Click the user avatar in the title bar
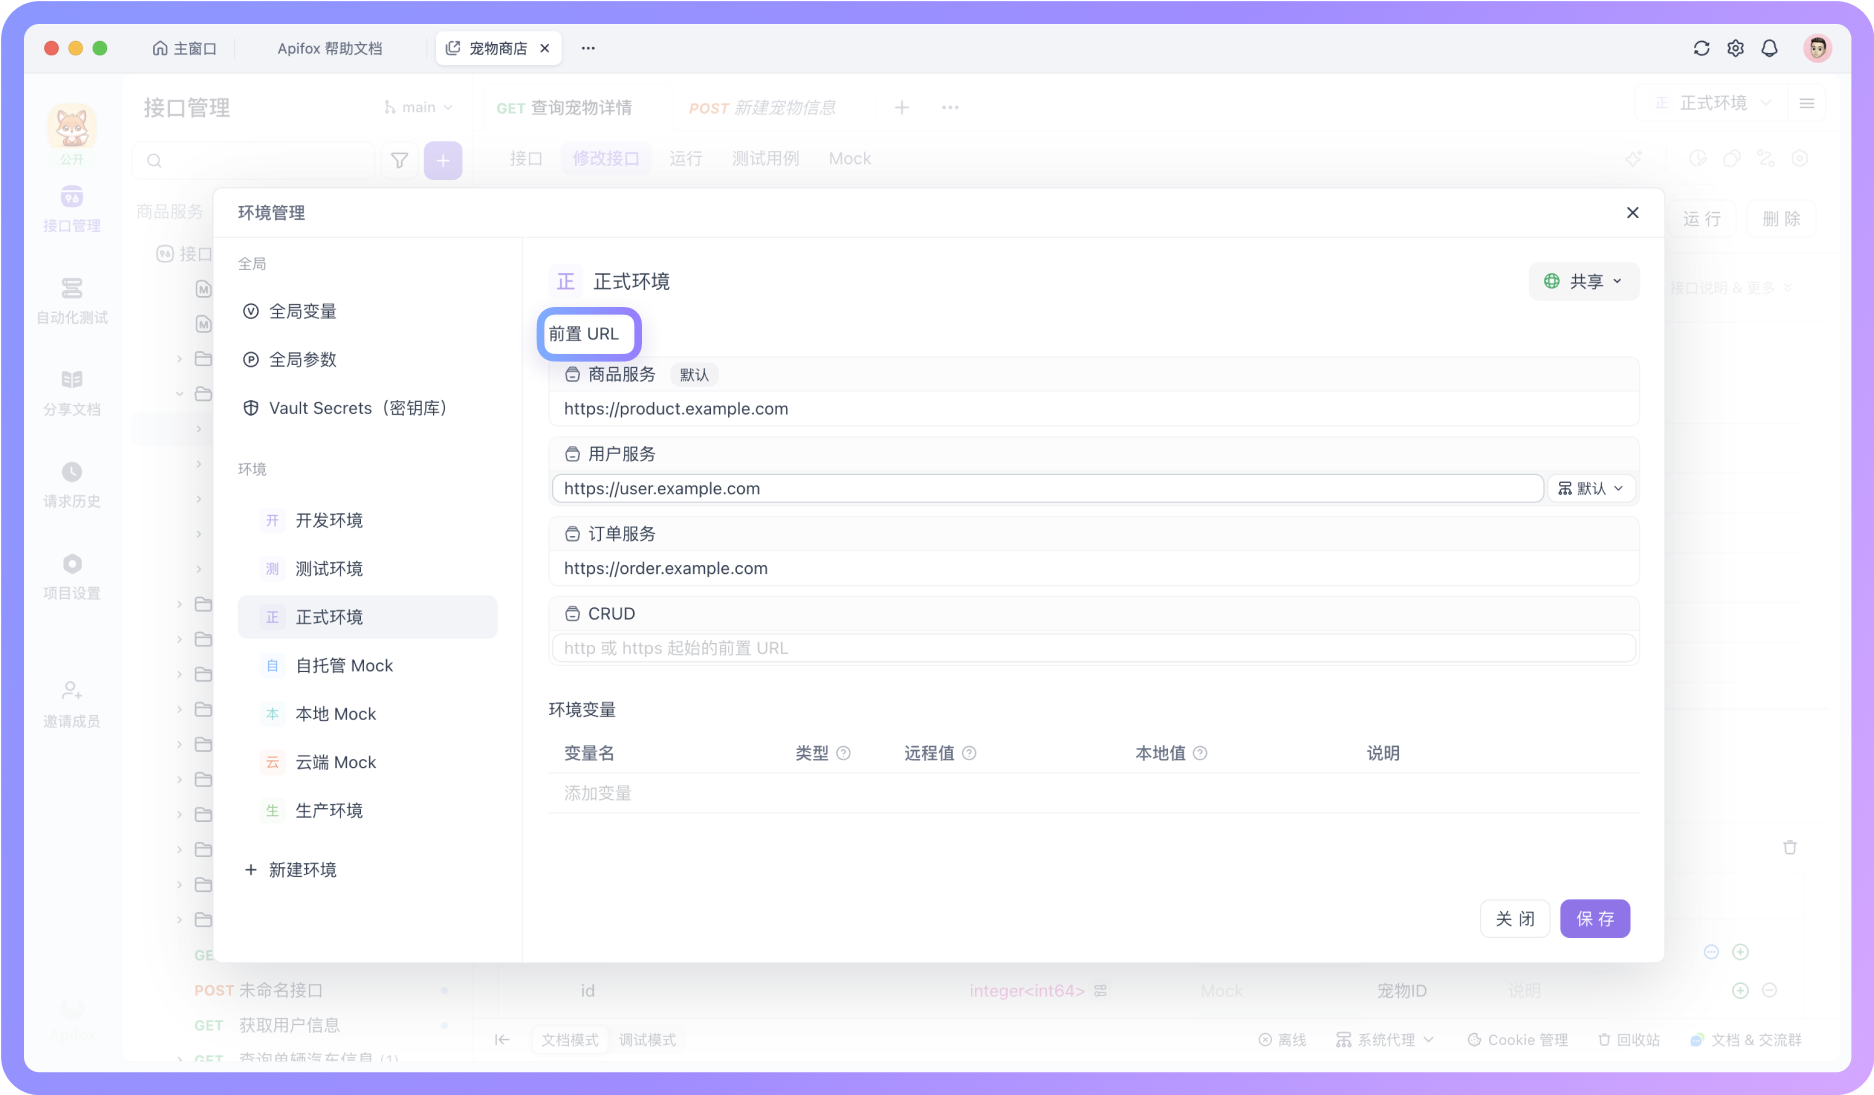Image resolution: width=1874 pixels, height=1095 pixels. pos(1817,48)
